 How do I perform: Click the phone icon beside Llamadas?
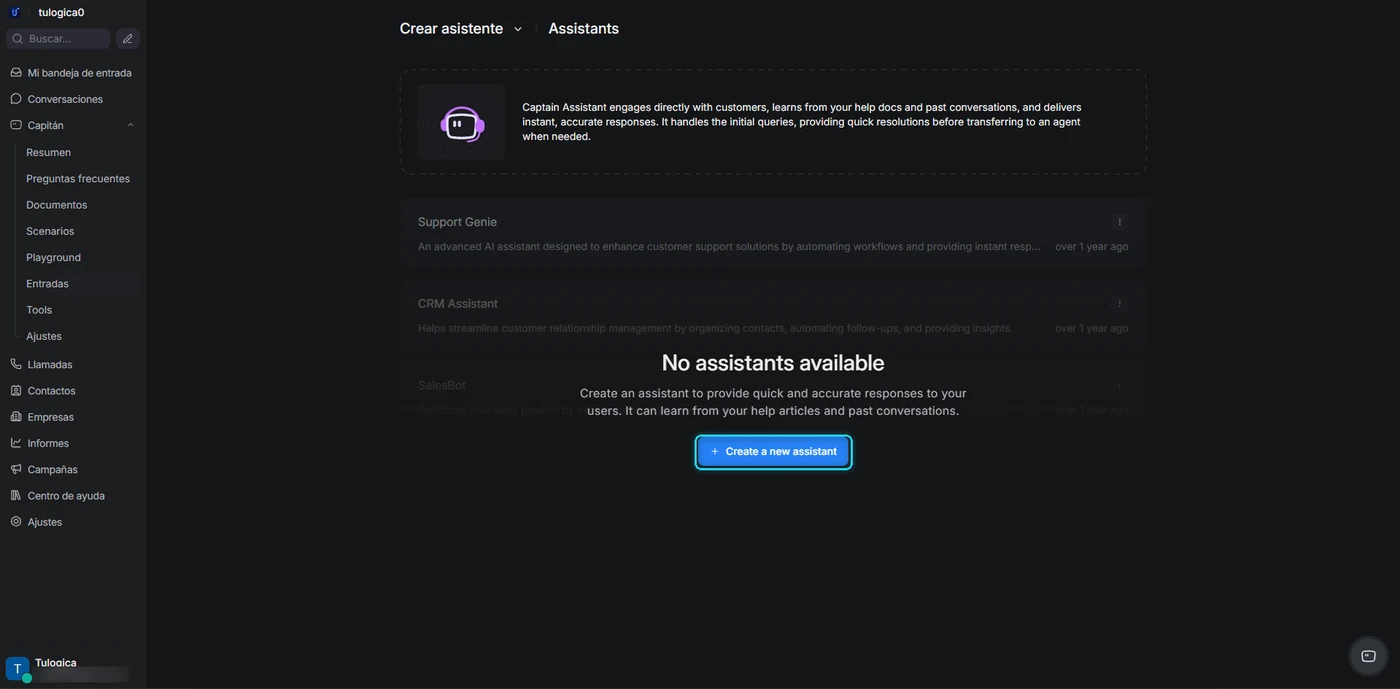pos(16,364)
